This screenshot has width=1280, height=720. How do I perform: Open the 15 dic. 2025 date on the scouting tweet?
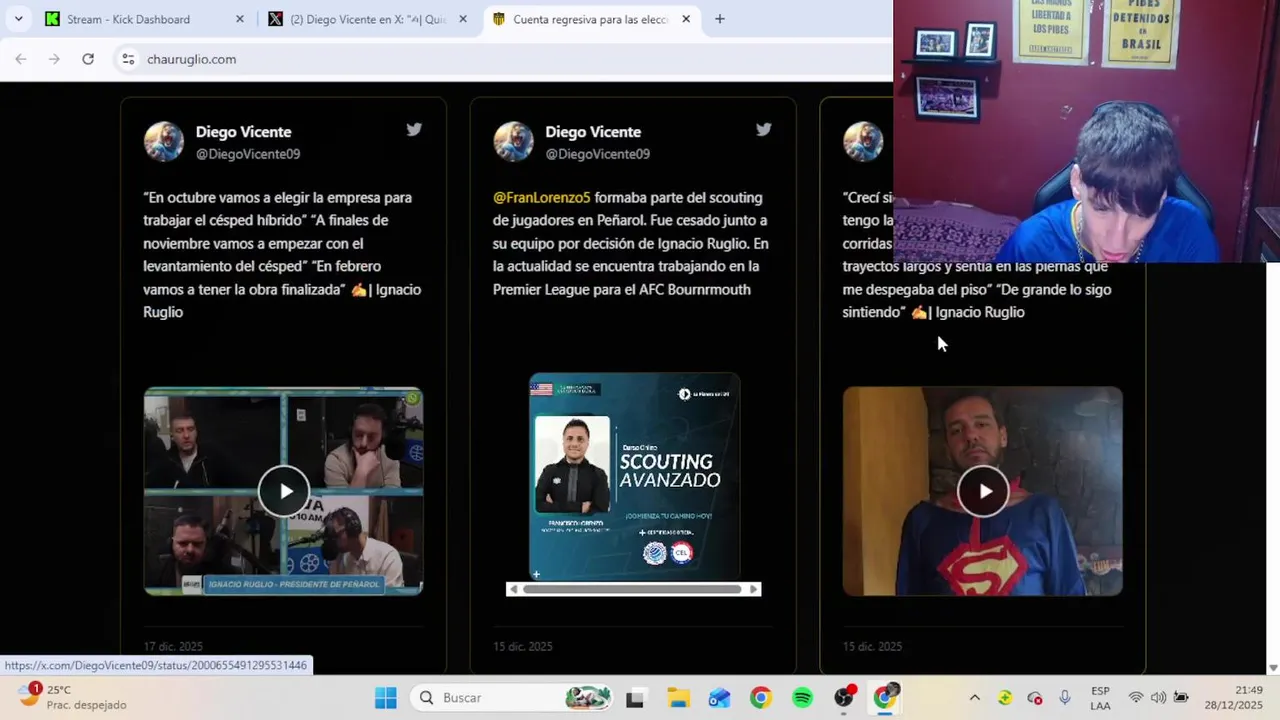(x=522, y=647)
